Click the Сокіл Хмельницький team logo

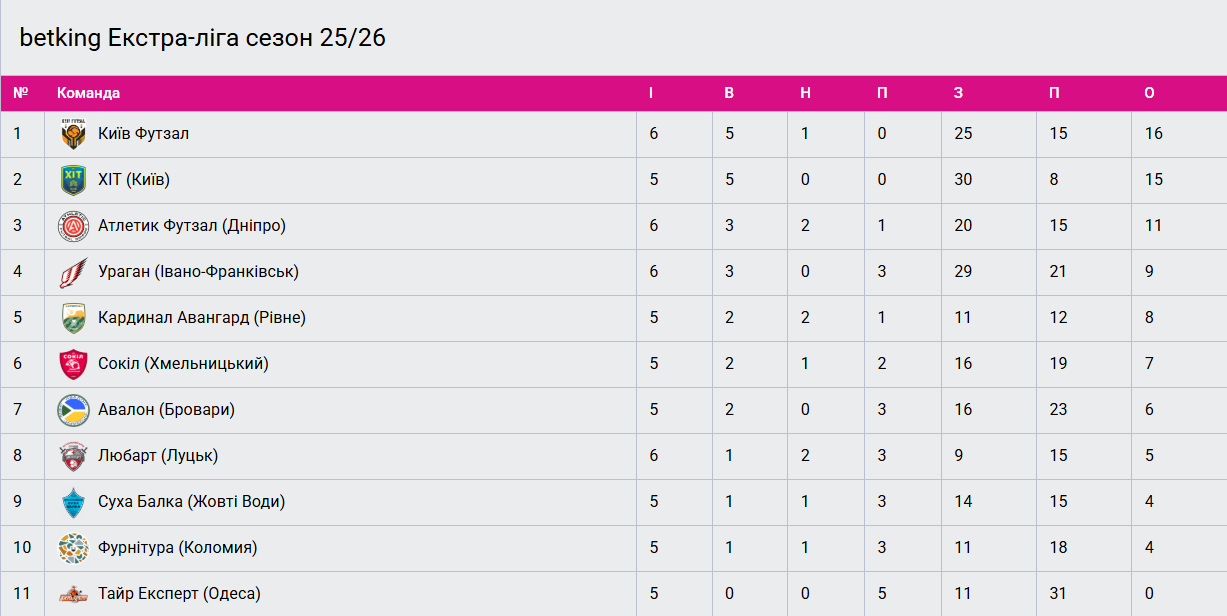click(x=73, y=364)
